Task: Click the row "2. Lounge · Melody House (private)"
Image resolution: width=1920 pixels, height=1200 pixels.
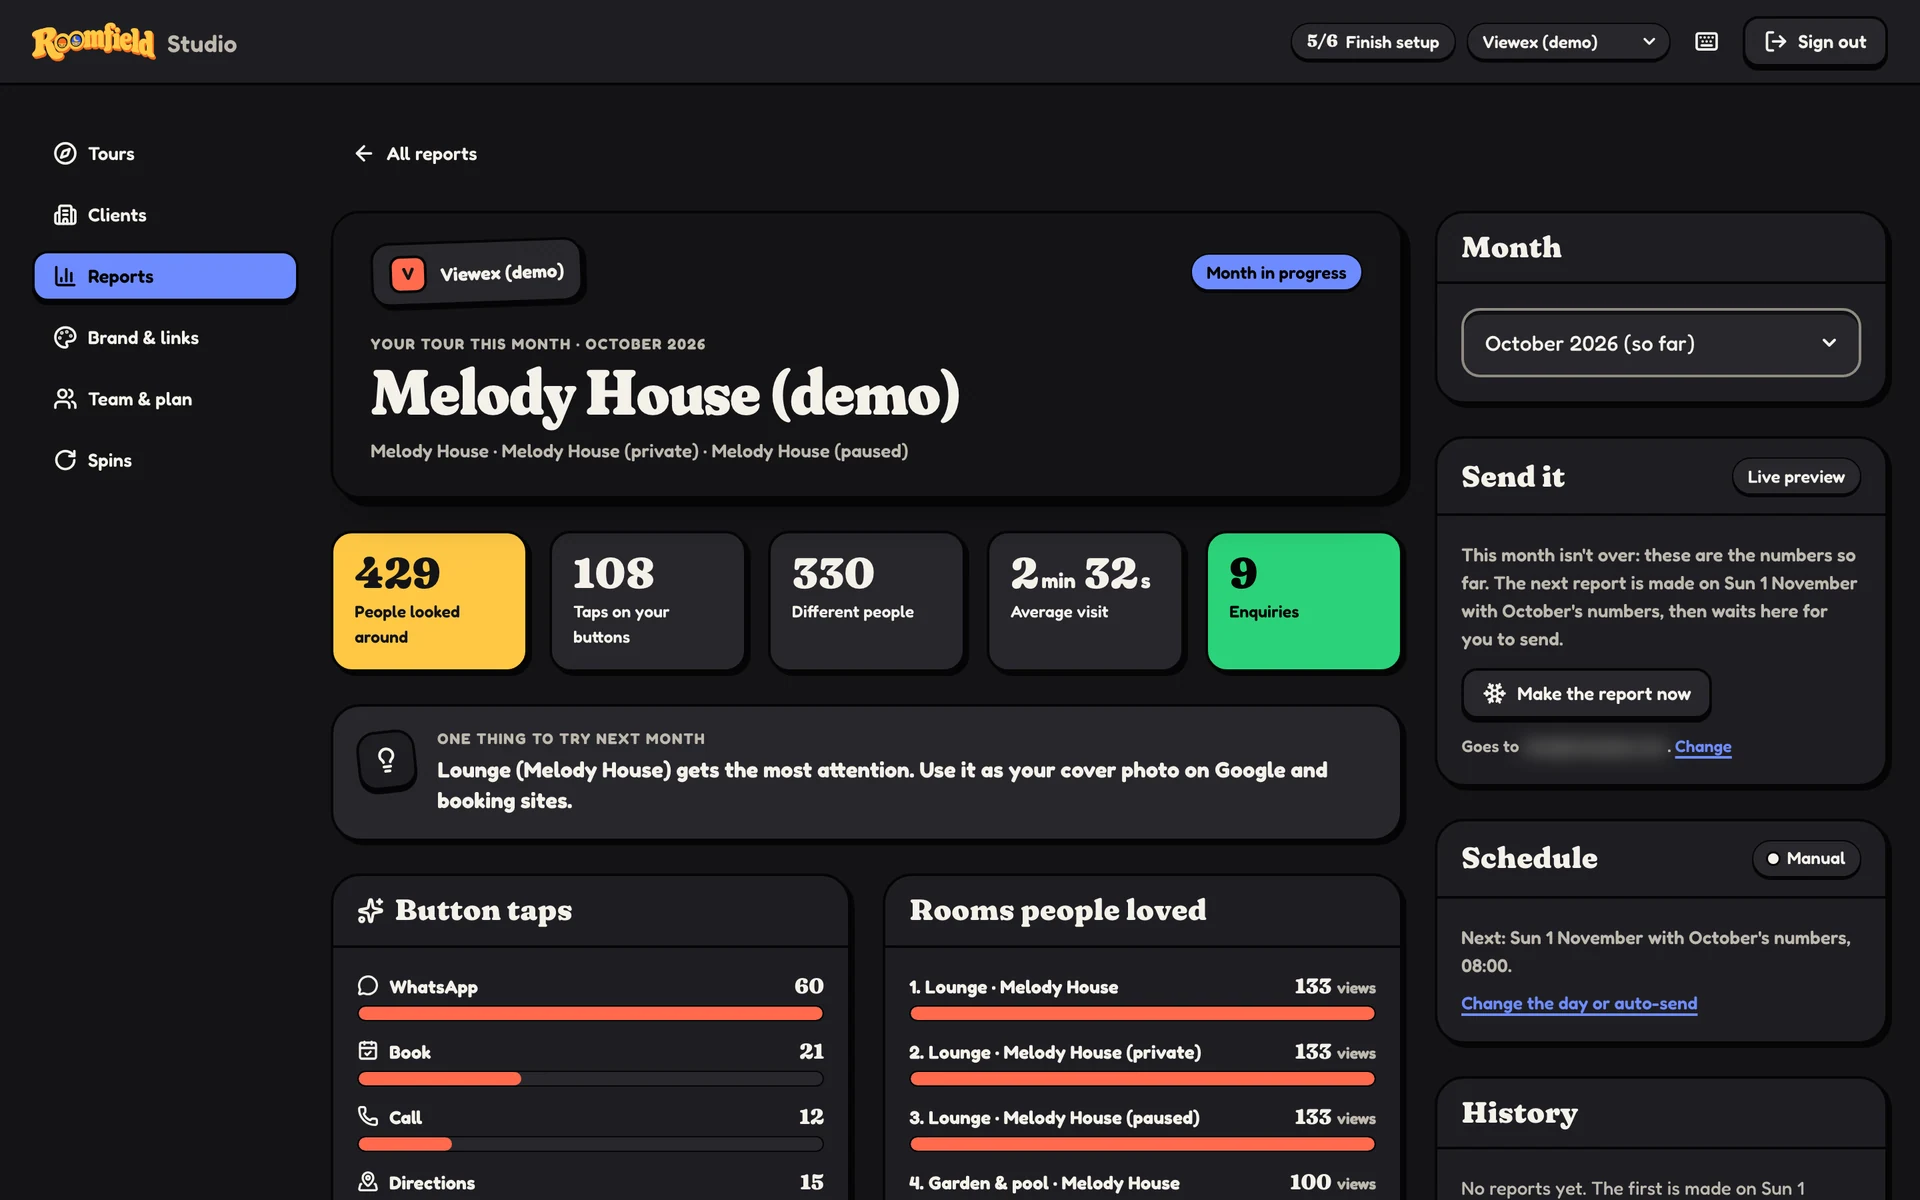Action: point(1142,1063)
